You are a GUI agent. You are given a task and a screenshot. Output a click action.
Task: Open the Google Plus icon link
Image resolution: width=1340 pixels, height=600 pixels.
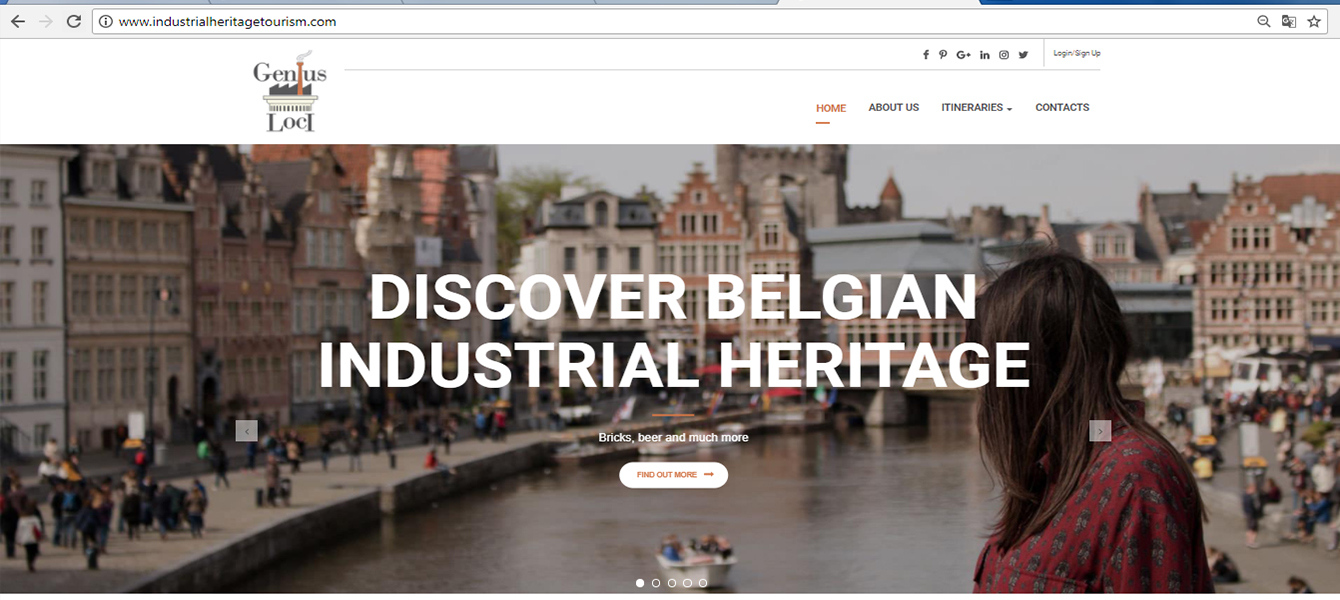coord(963,55)
